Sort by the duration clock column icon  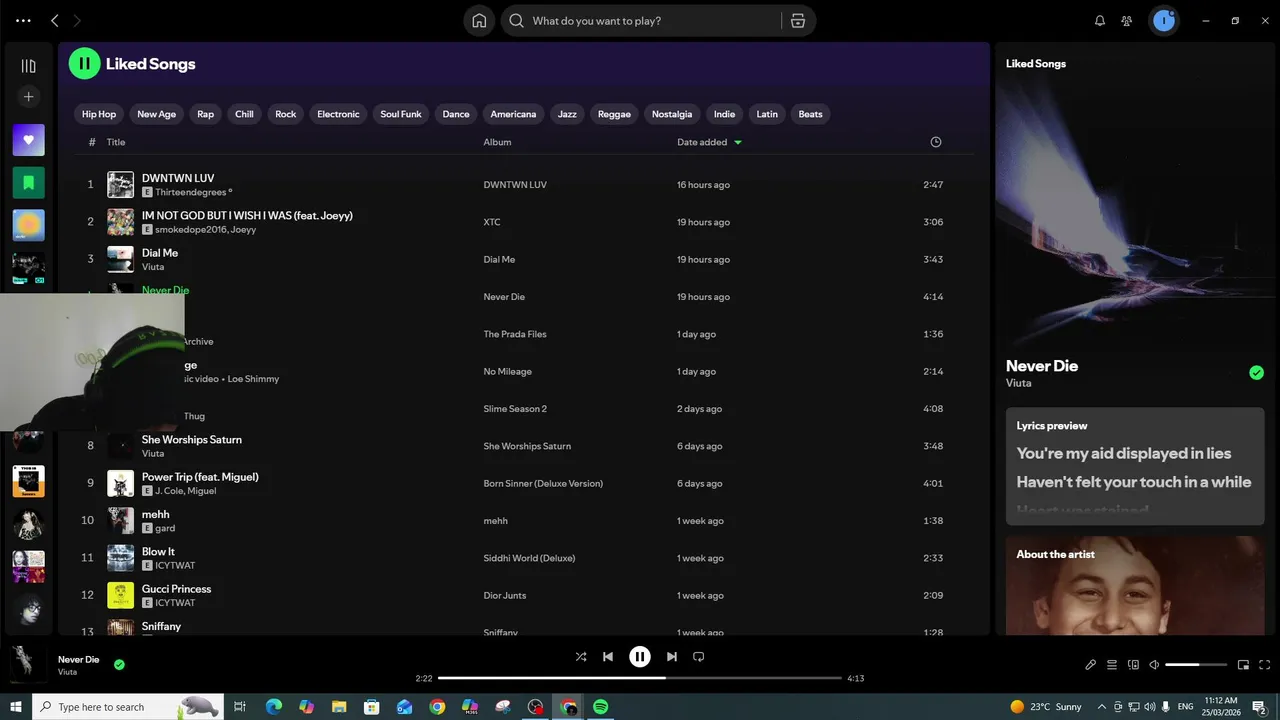[936, 142]
